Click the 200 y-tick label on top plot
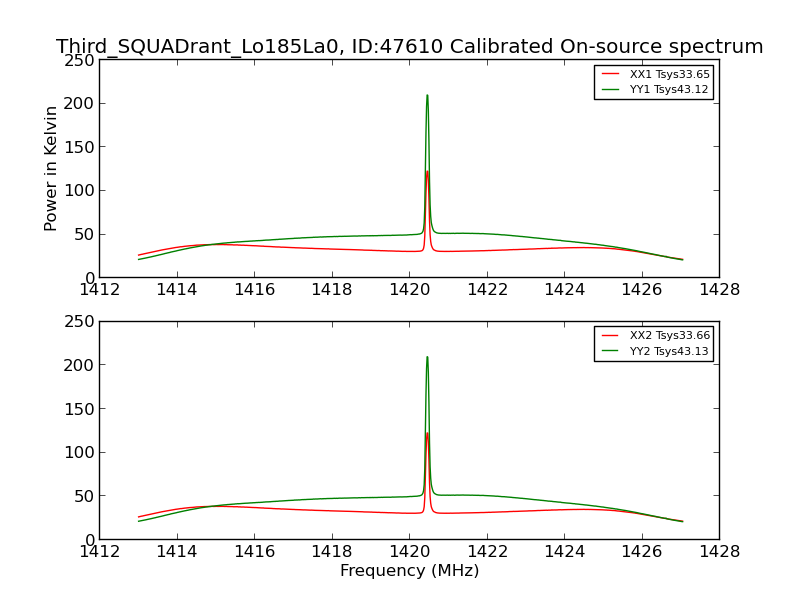 79,104
